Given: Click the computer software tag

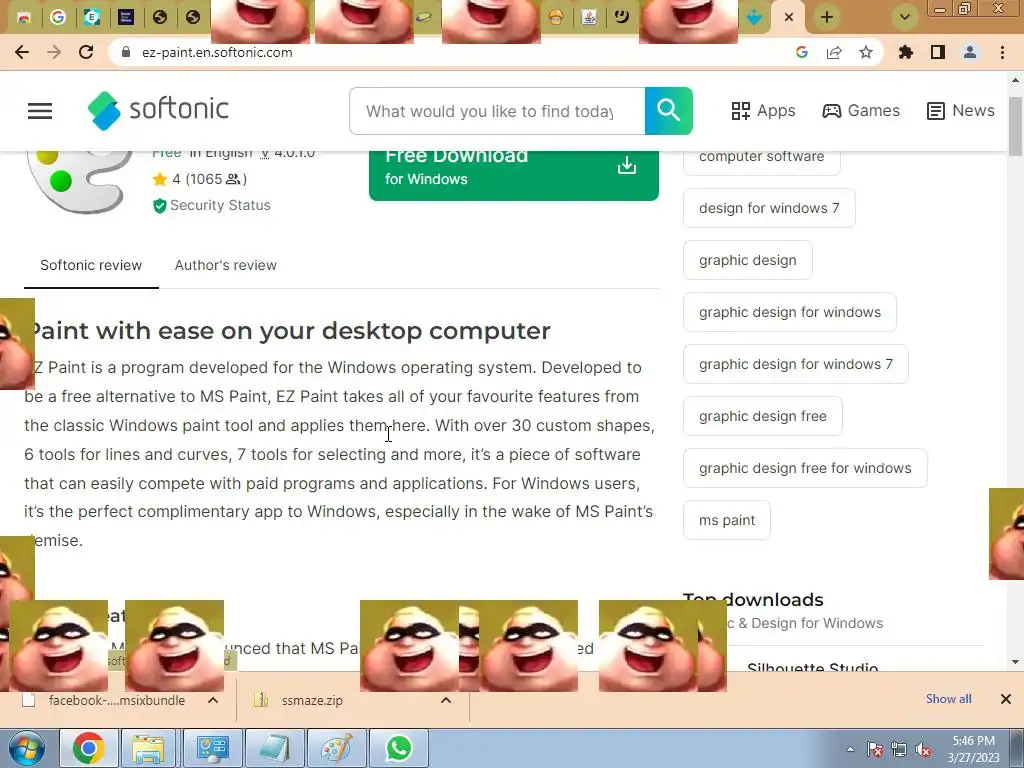Looking at the screenshot, I should [761, 159].
